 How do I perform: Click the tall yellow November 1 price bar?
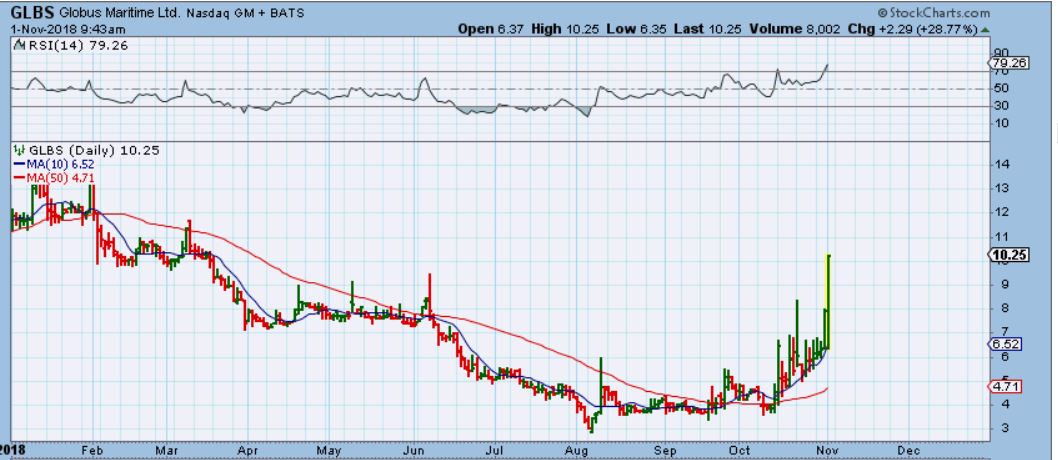pyautogui.click(x=829, y=301)
